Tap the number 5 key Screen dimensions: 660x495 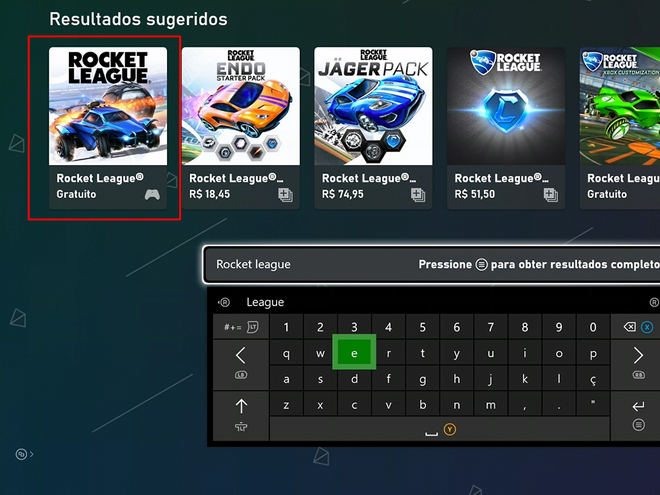point(422,327)
